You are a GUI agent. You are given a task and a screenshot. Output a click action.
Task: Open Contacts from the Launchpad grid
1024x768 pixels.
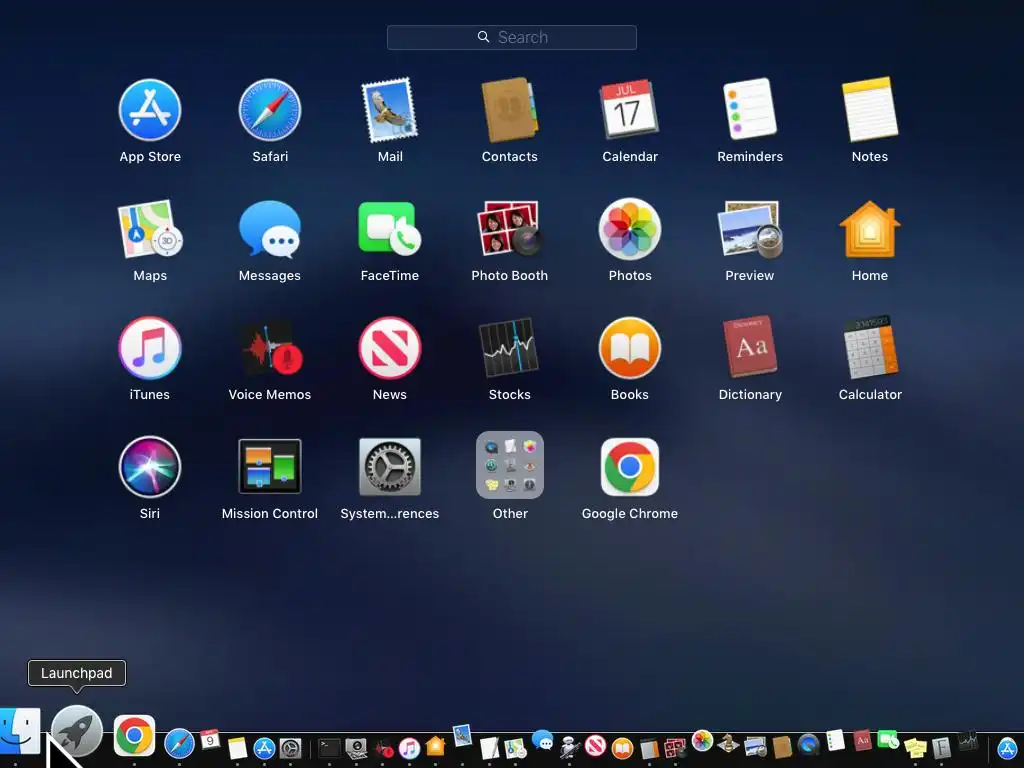pyautogui.click(x=509, y=110)
